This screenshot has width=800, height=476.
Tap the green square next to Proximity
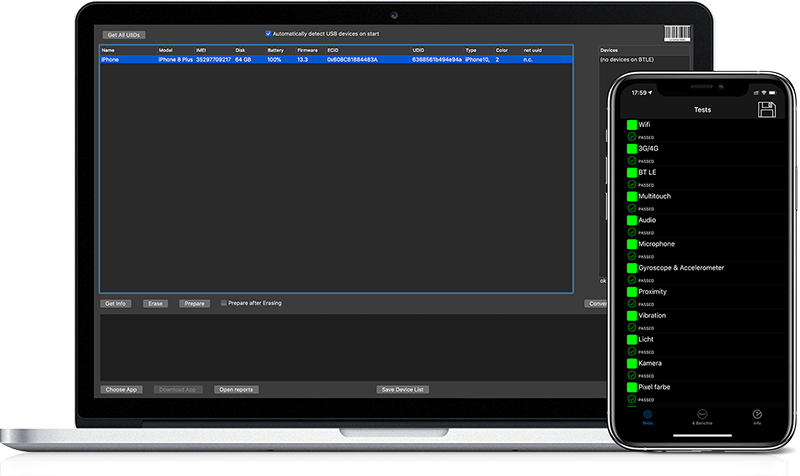tap(632, 292)
